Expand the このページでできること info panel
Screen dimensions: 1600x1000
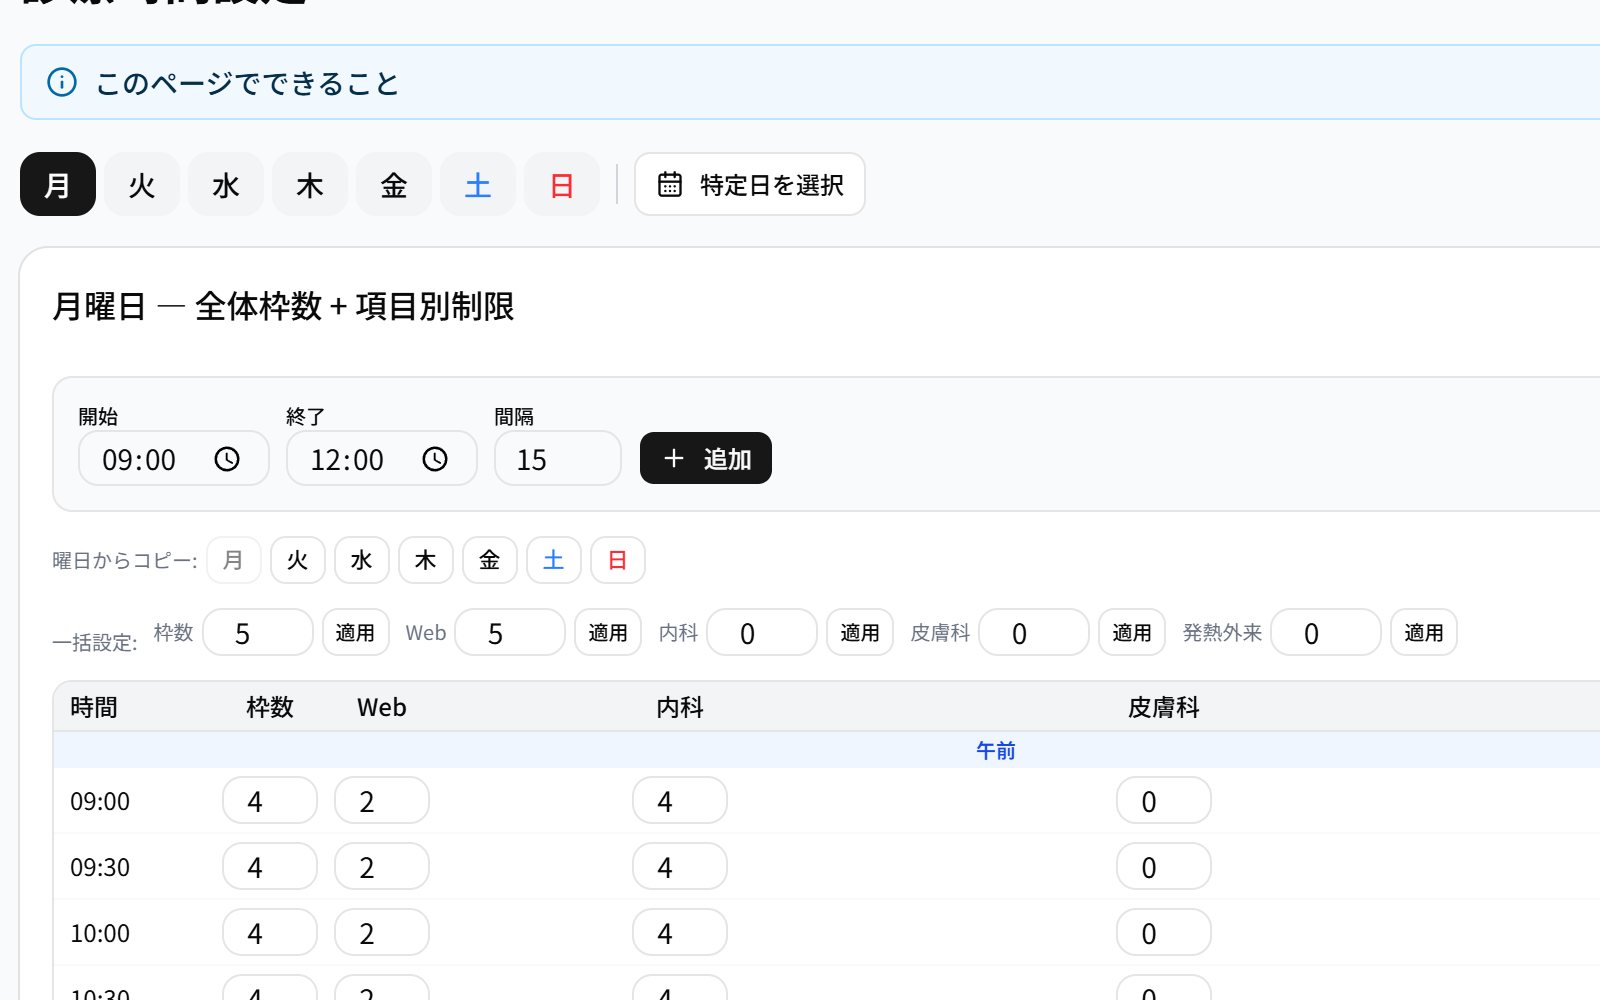point(810,82)
